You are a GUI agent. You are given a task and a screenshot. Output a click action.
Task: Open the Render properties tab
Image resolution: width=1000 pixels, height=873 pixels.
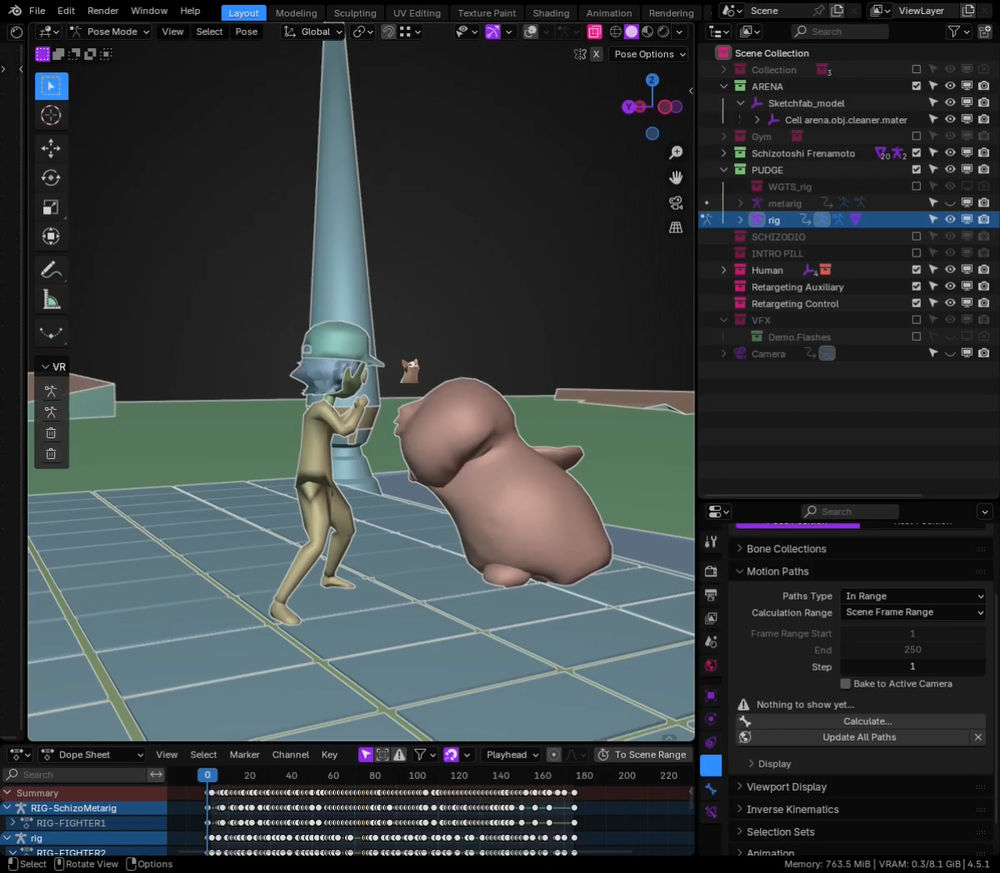click(711, 571)
